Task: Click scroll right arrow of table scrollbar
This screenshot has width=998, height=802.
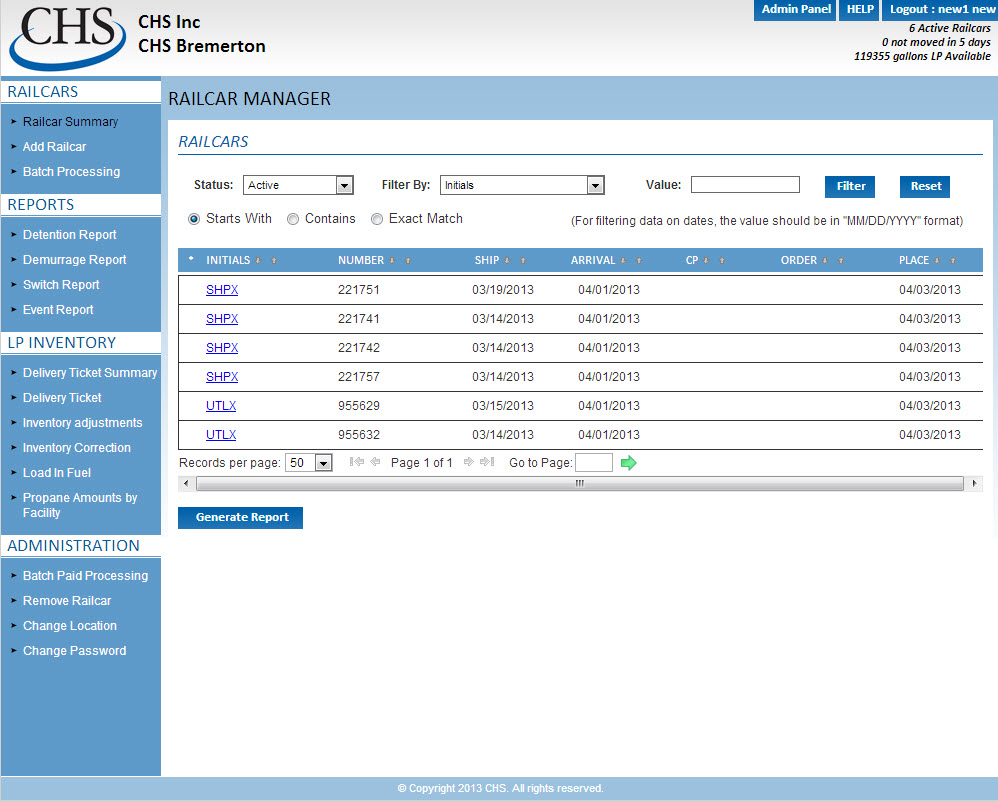Action: click(974, 484)
